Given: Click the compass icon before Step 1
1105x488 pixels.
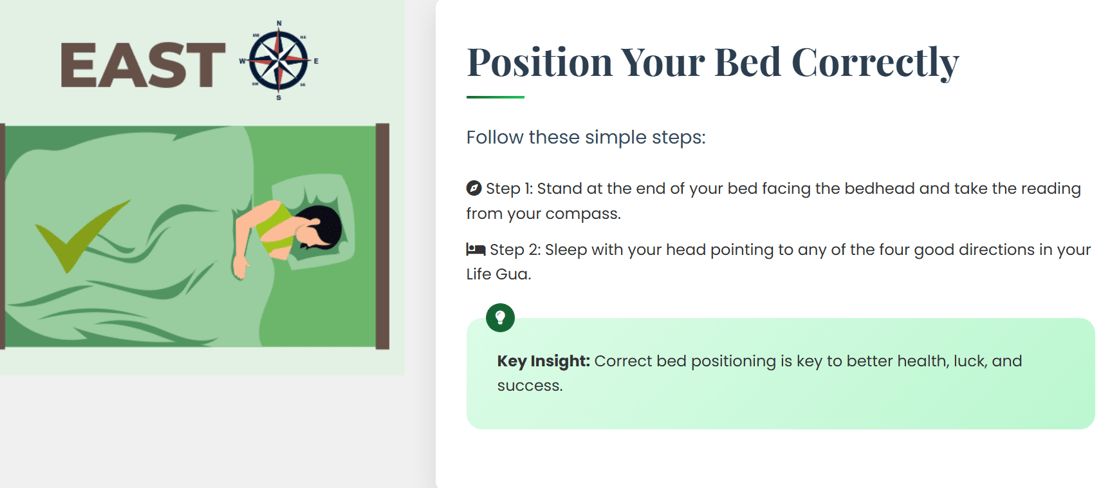Looking at the screenshot, I should [474, 188].
